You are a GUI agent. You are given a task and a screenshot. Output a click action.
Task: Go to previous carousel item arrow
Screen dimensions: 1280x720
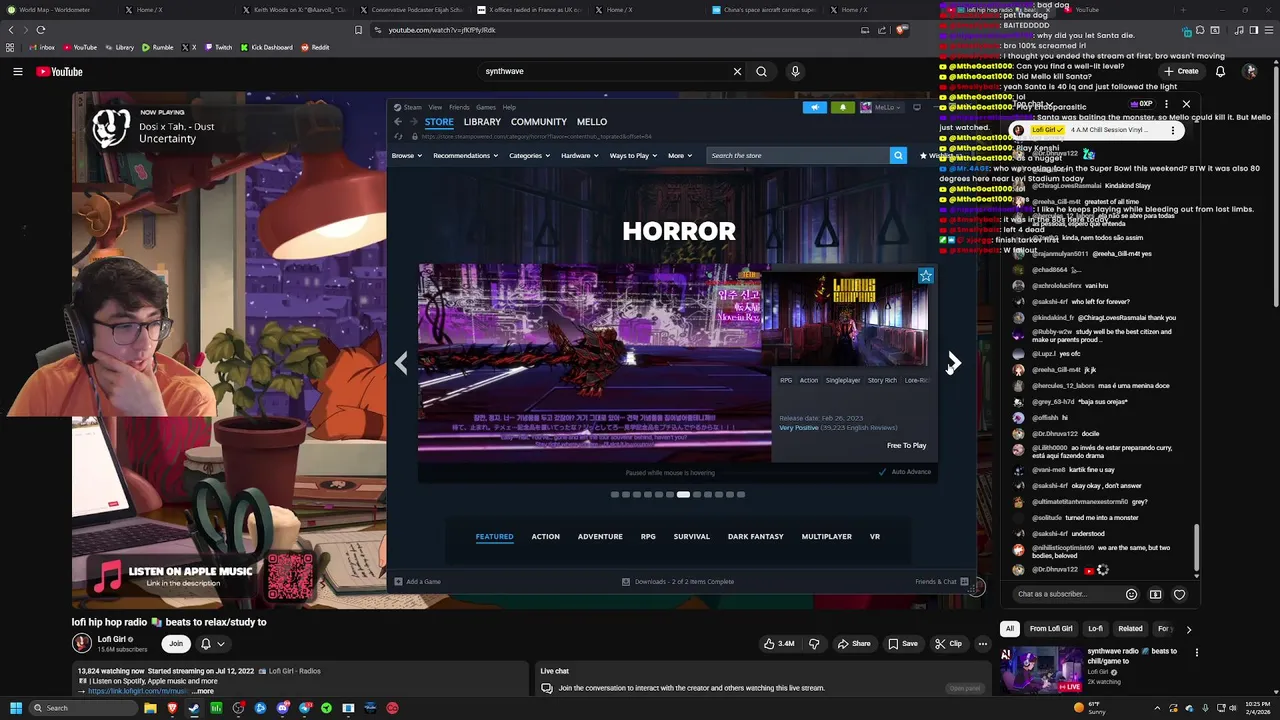coord(401,363)
